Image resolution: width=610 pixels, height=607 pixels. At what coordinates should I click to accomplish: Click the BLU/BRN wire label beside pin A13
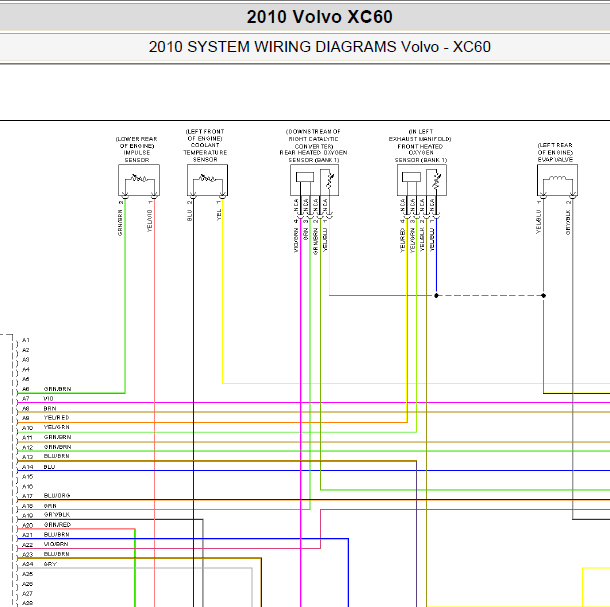(56, 456)
